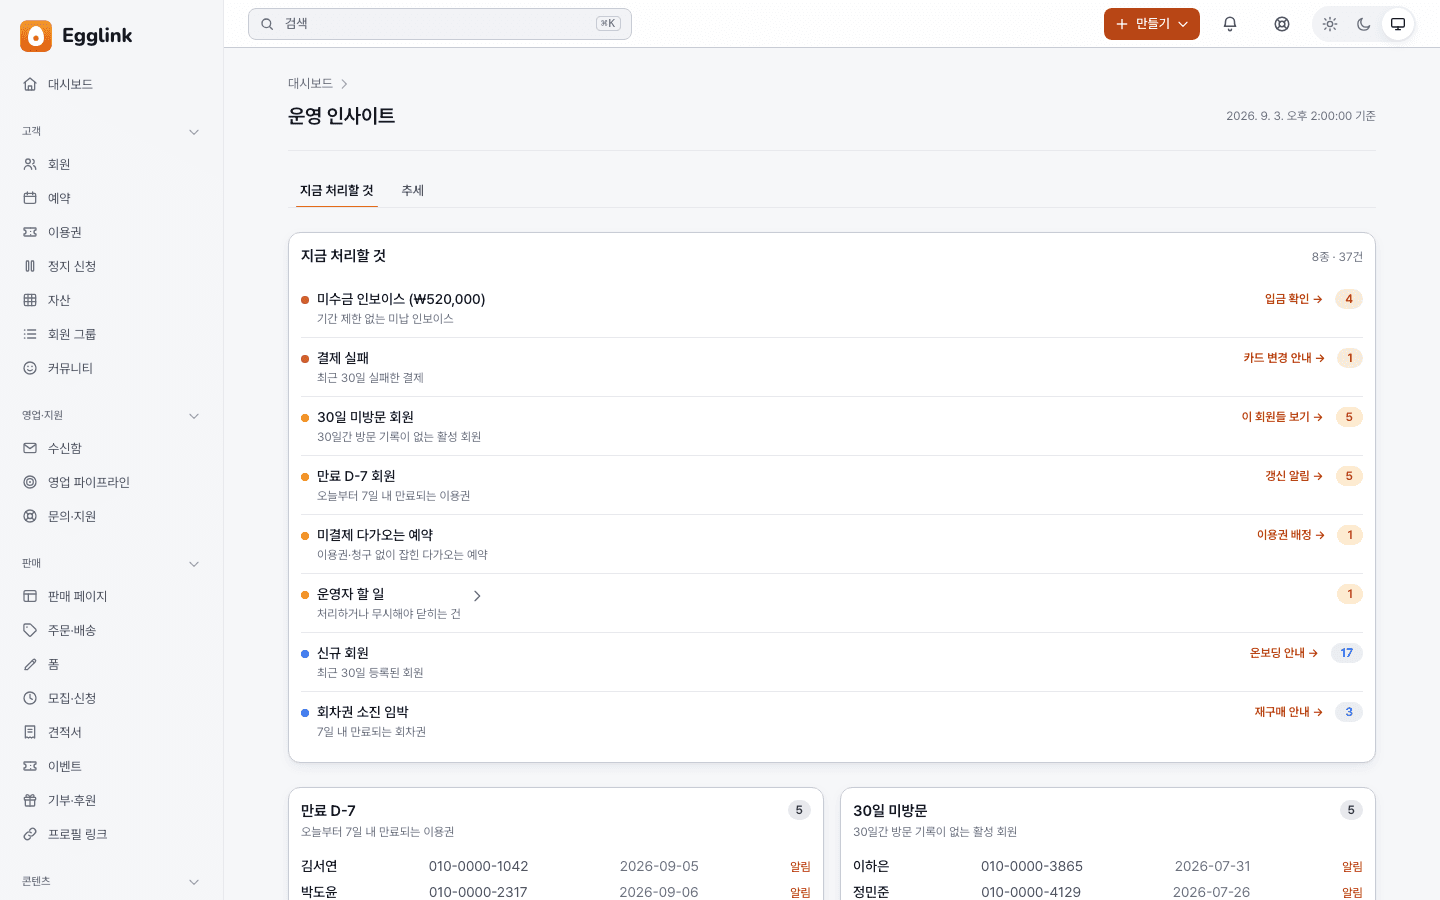Click 알림 for 김서연 row
The height and width of the screenshot is (900, 1440).
click(800, 867)
